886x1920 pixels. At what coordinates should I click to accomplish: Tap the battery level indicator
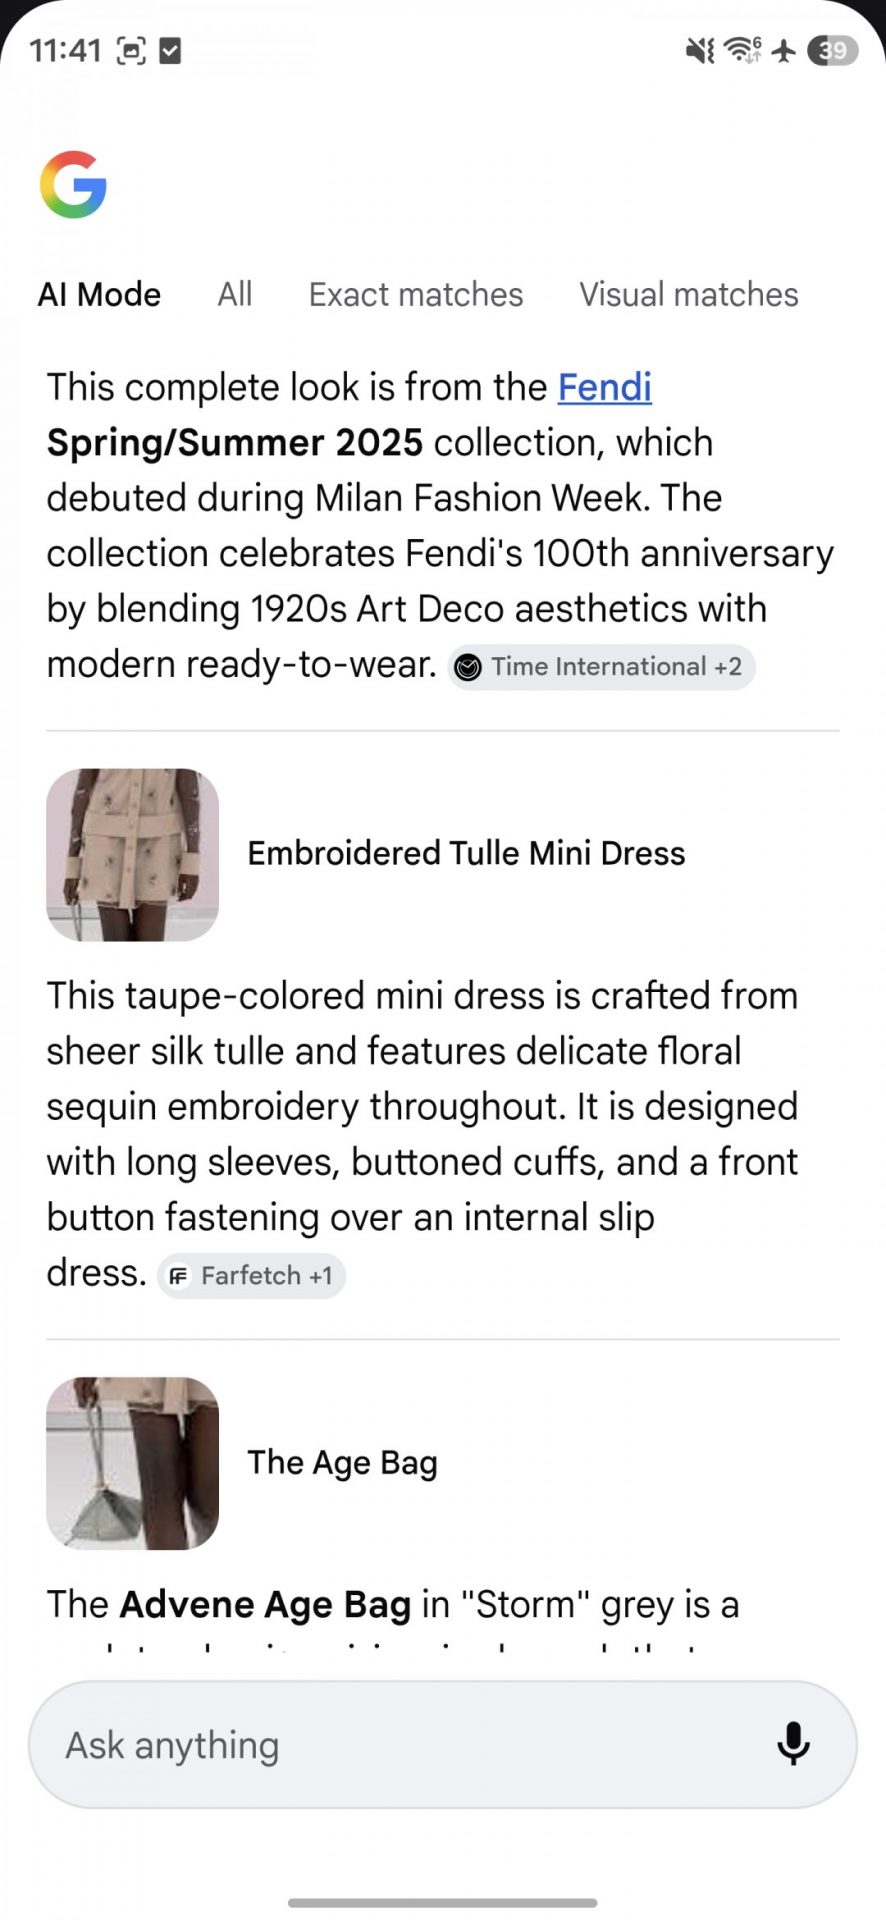coord(832,50)
